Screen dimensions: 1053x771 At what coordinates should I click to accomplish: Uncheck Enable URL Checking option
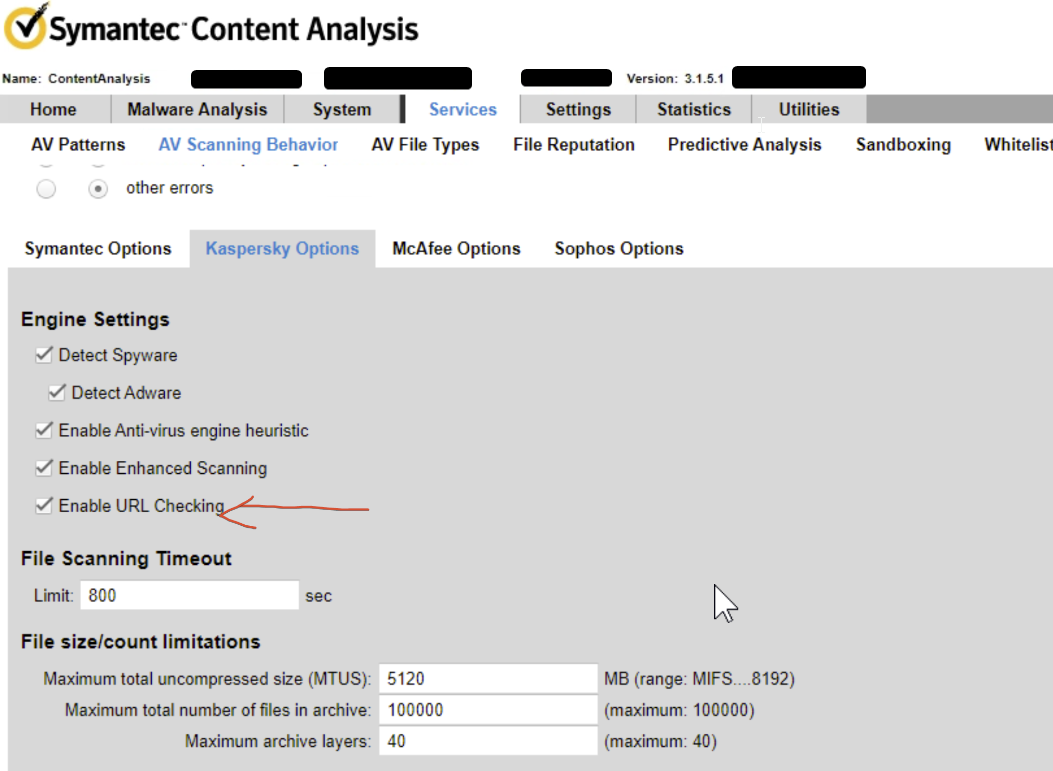(x=43, y=506)
